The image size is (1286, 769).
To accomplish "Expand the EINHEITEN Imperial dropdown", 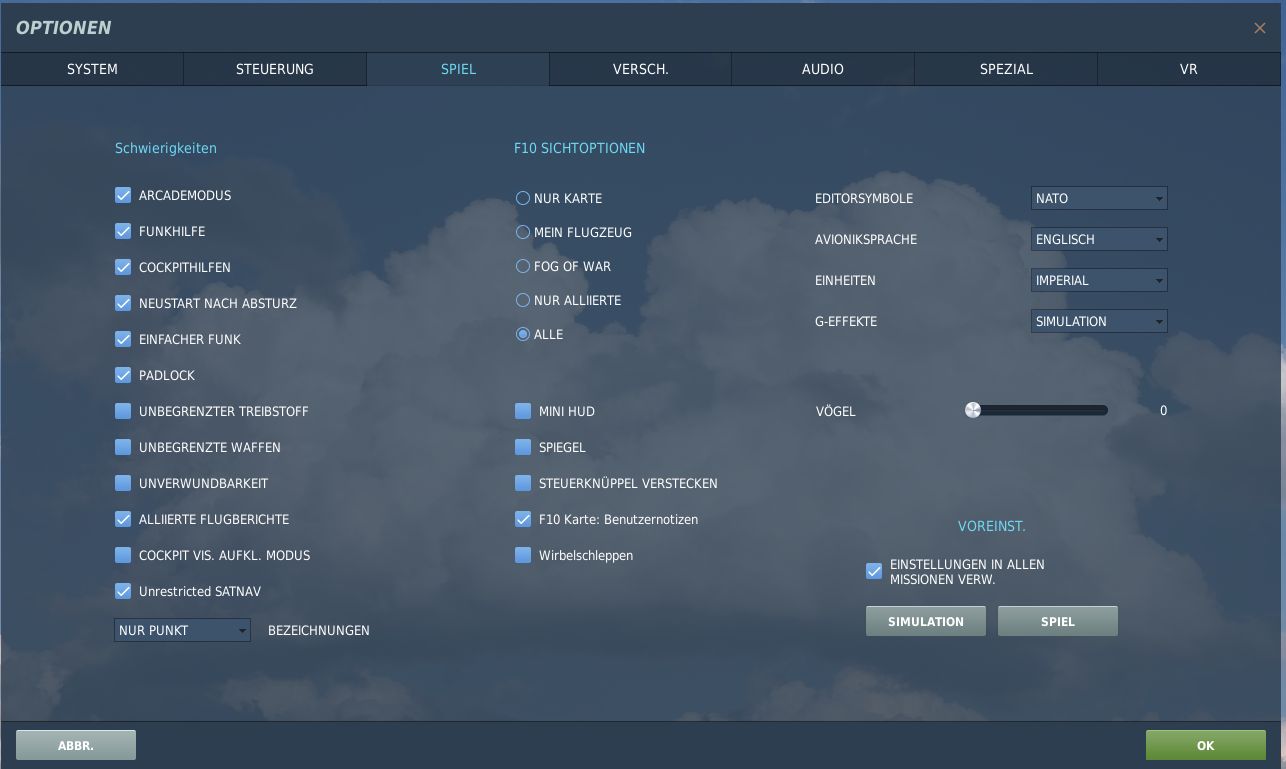I will tap(1099, 280).
